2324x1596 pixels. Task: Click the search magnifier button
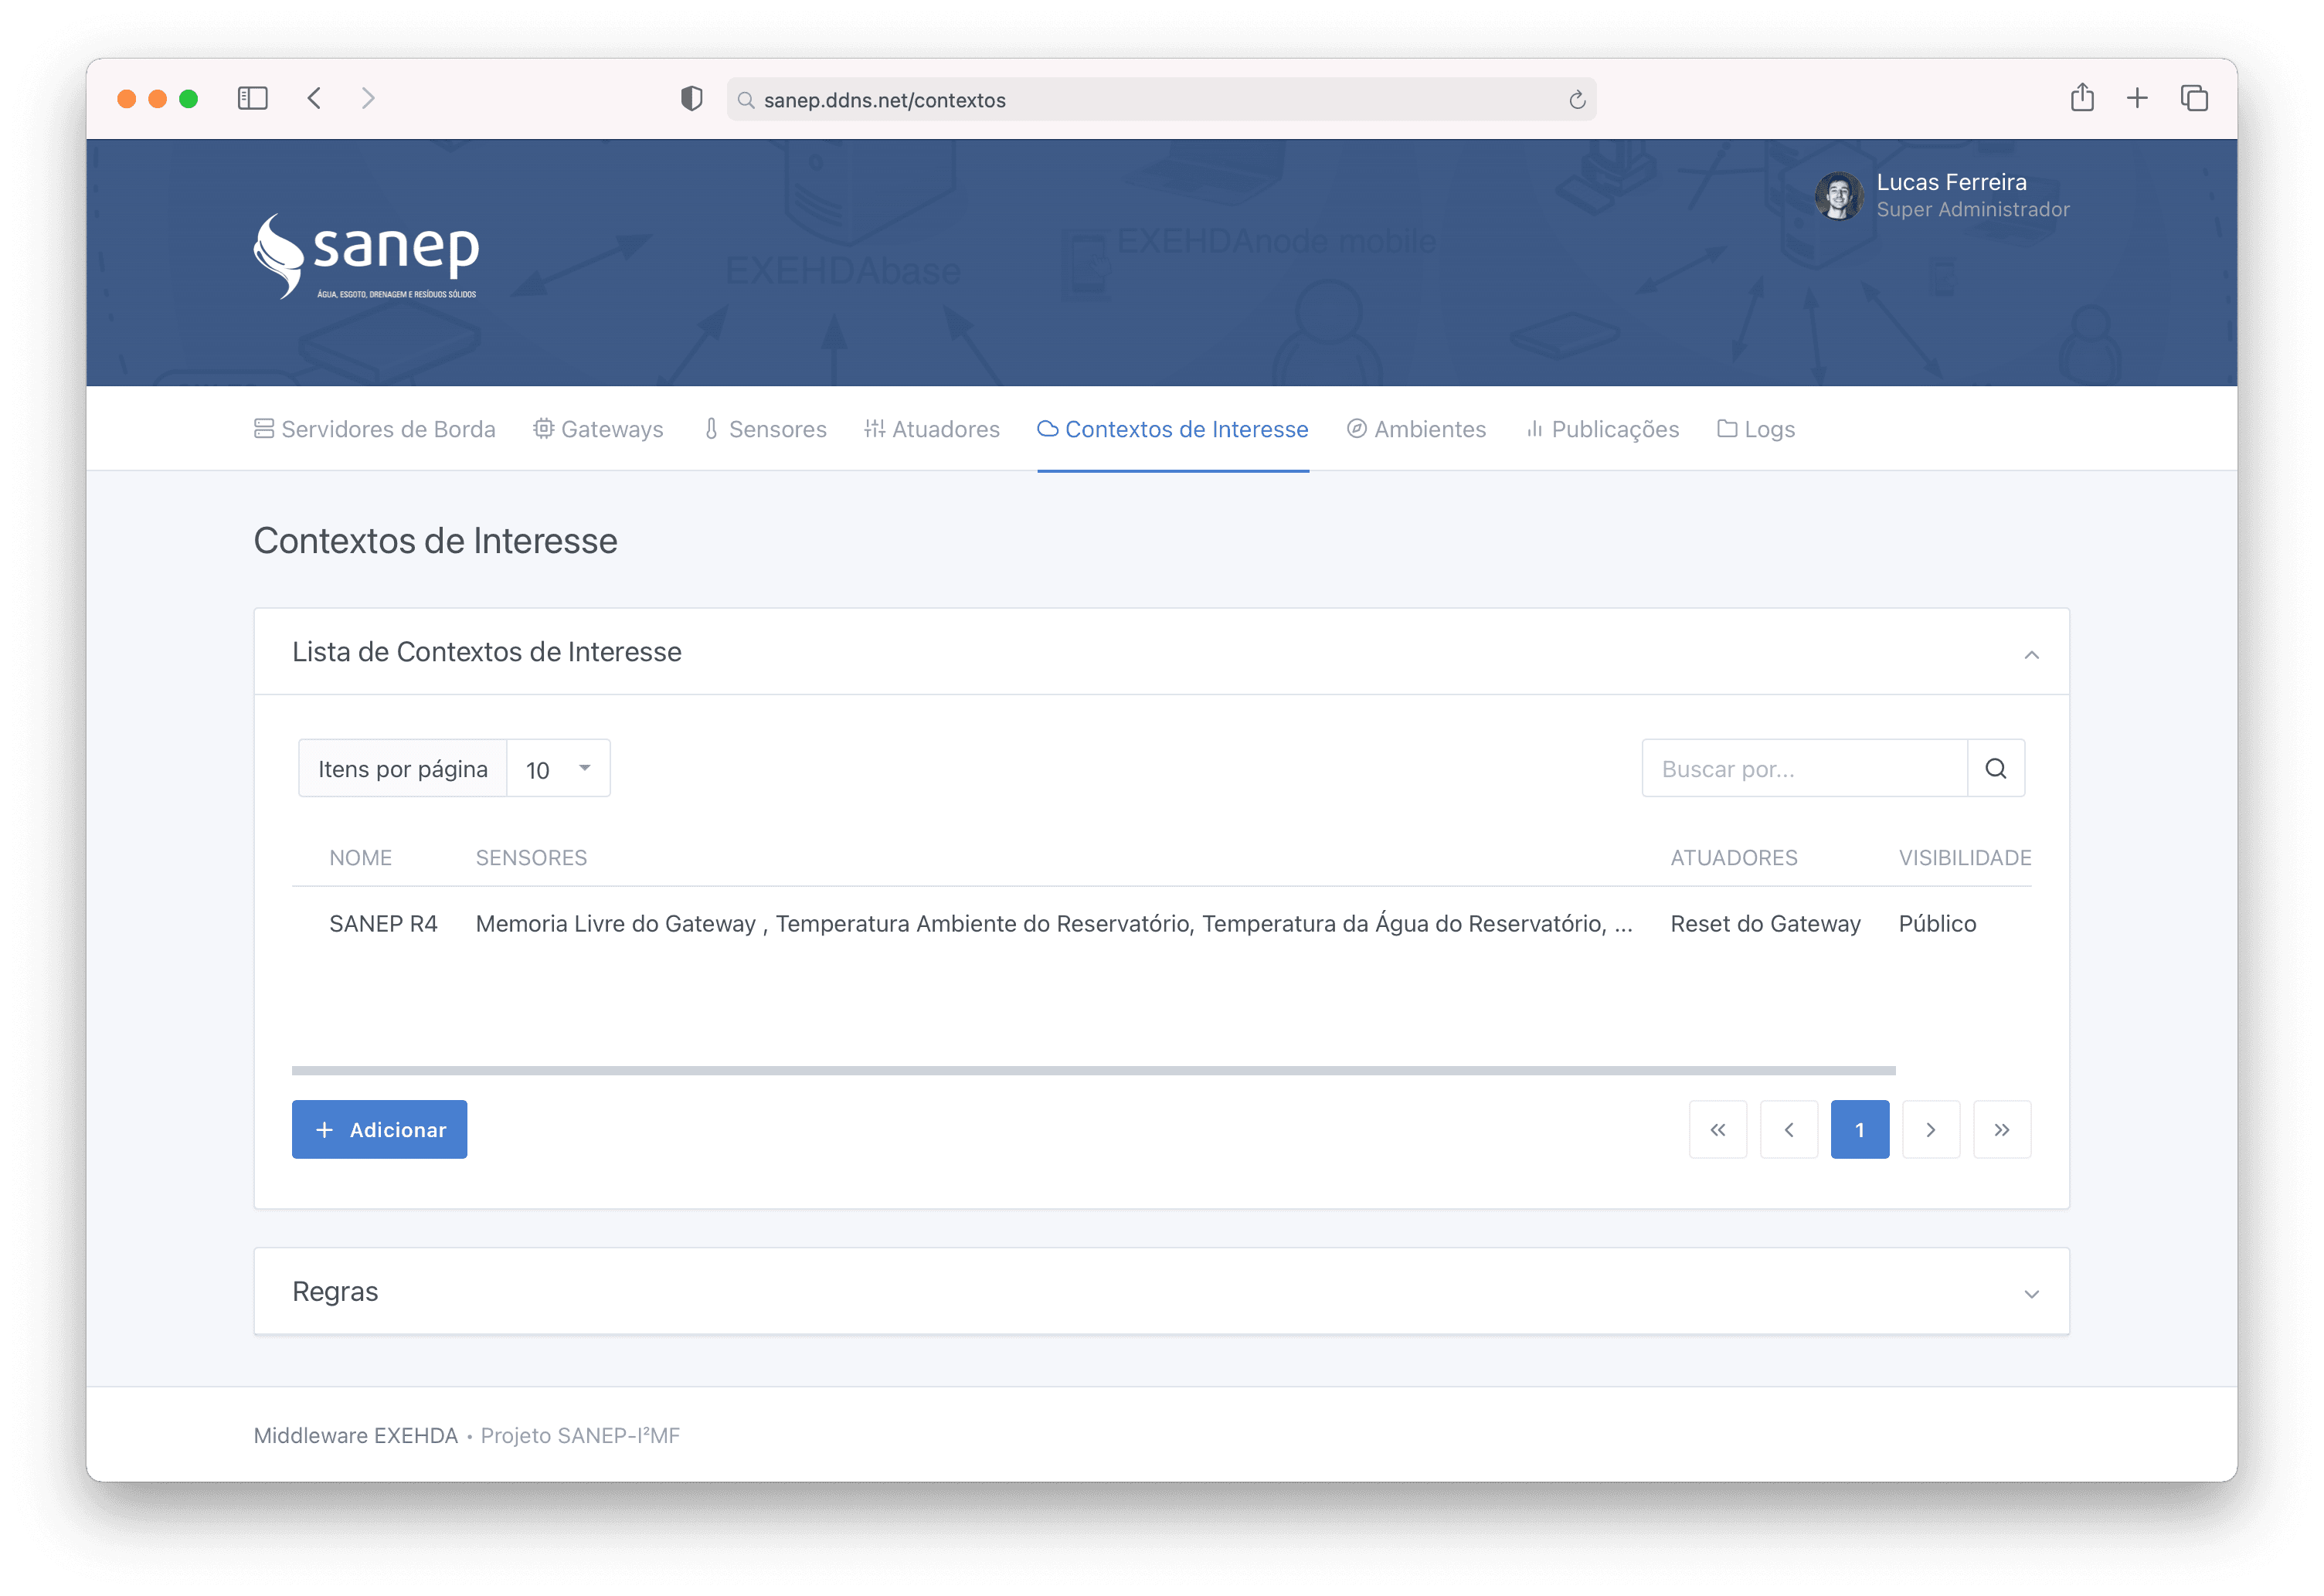tap(1995, 768)
